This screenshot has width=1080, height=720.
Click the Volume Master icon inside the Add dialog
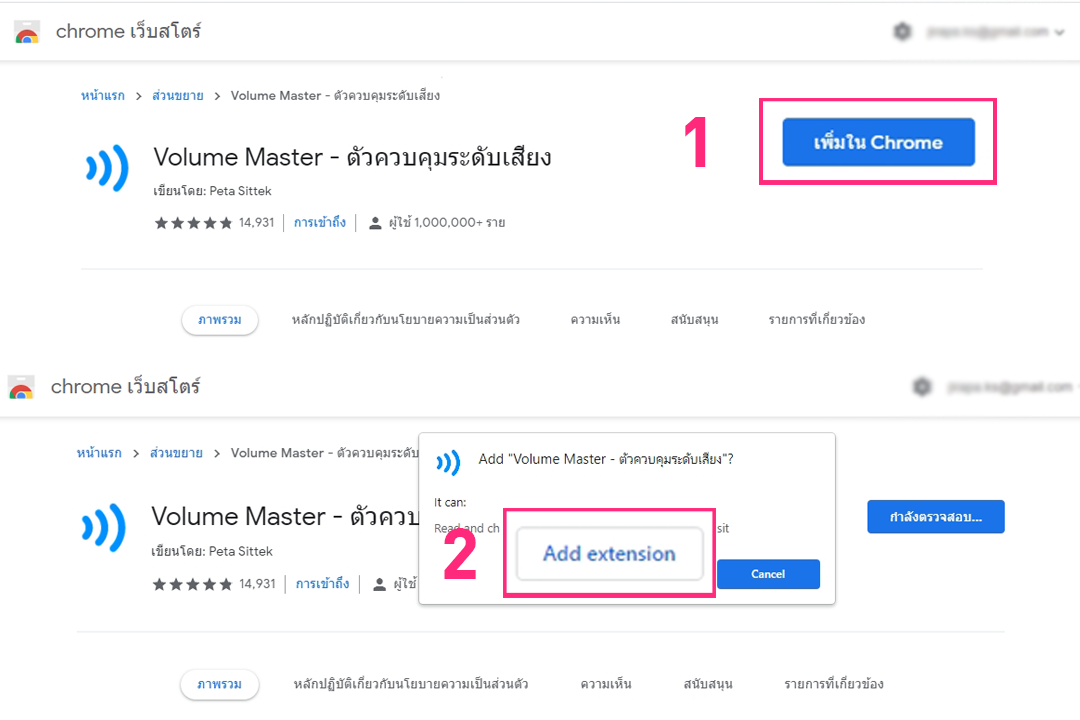pyautogui.click(x=449, y=461)
